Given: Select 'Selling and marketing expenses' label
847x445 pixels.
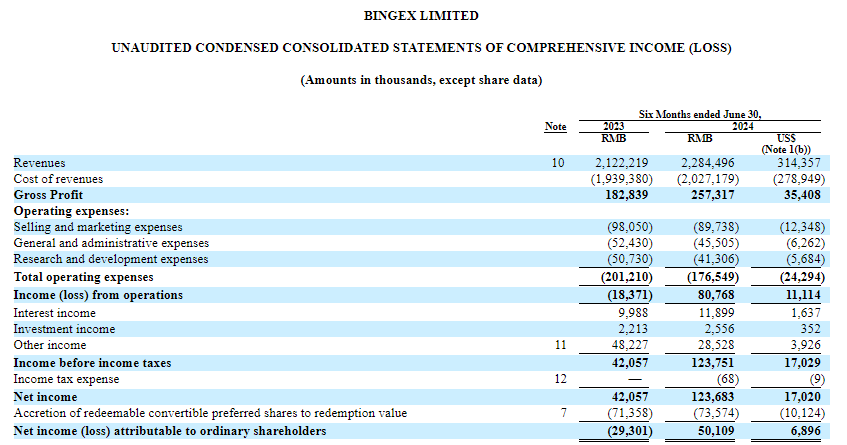Looking at the screenshot, I should coord(98,227).
